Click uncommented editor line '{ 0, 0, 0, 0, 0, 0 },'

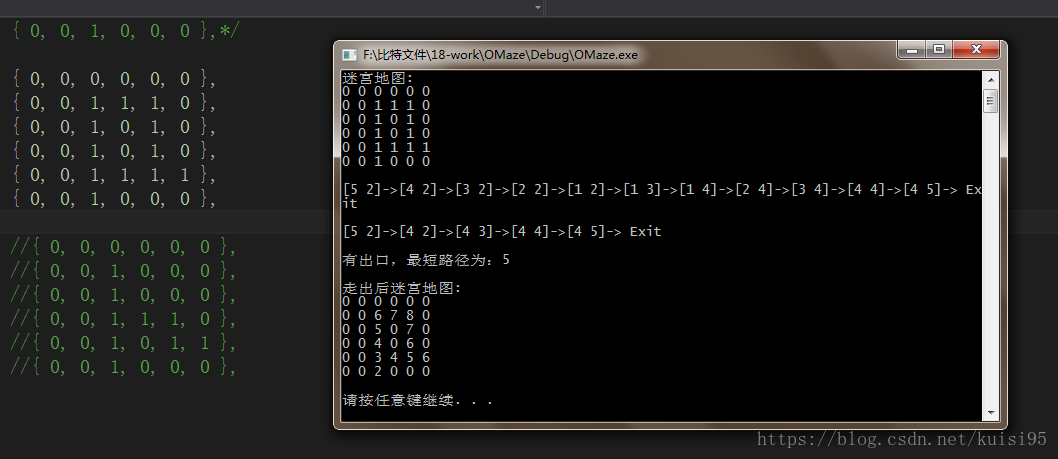coord(114,80)
